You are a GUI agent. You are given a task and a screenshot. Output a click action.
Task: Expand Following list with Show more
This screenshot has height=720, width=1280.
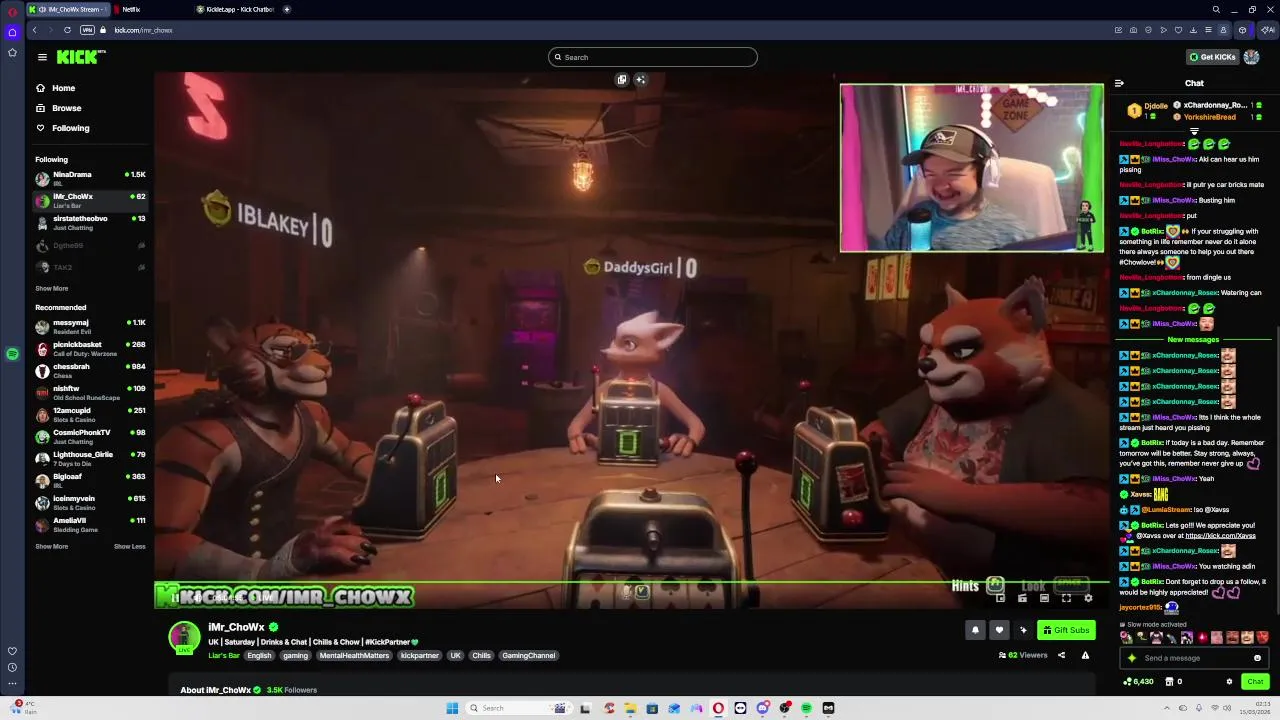click(x=52, y=288)
